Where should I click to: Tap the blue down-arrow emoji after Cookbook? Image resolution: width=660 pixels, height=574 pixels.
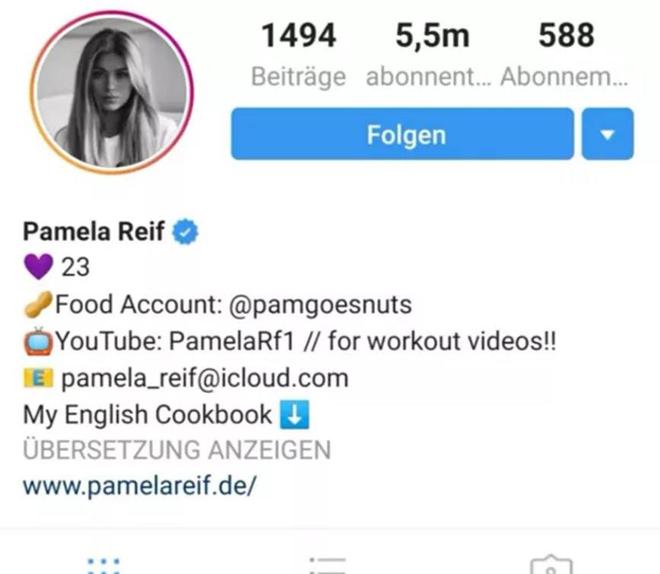coord(295,415)
